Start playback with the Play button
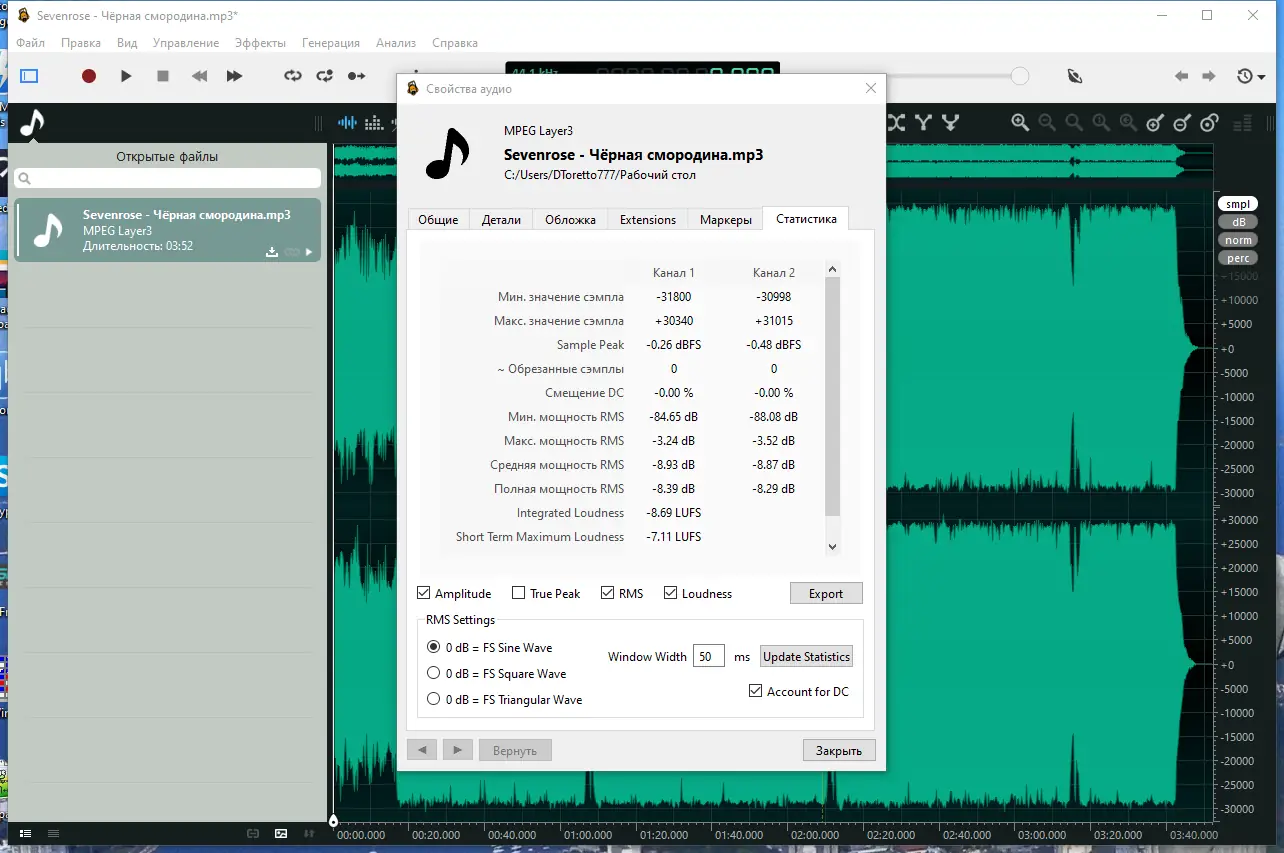1284x853 pixels. [126, 76]
